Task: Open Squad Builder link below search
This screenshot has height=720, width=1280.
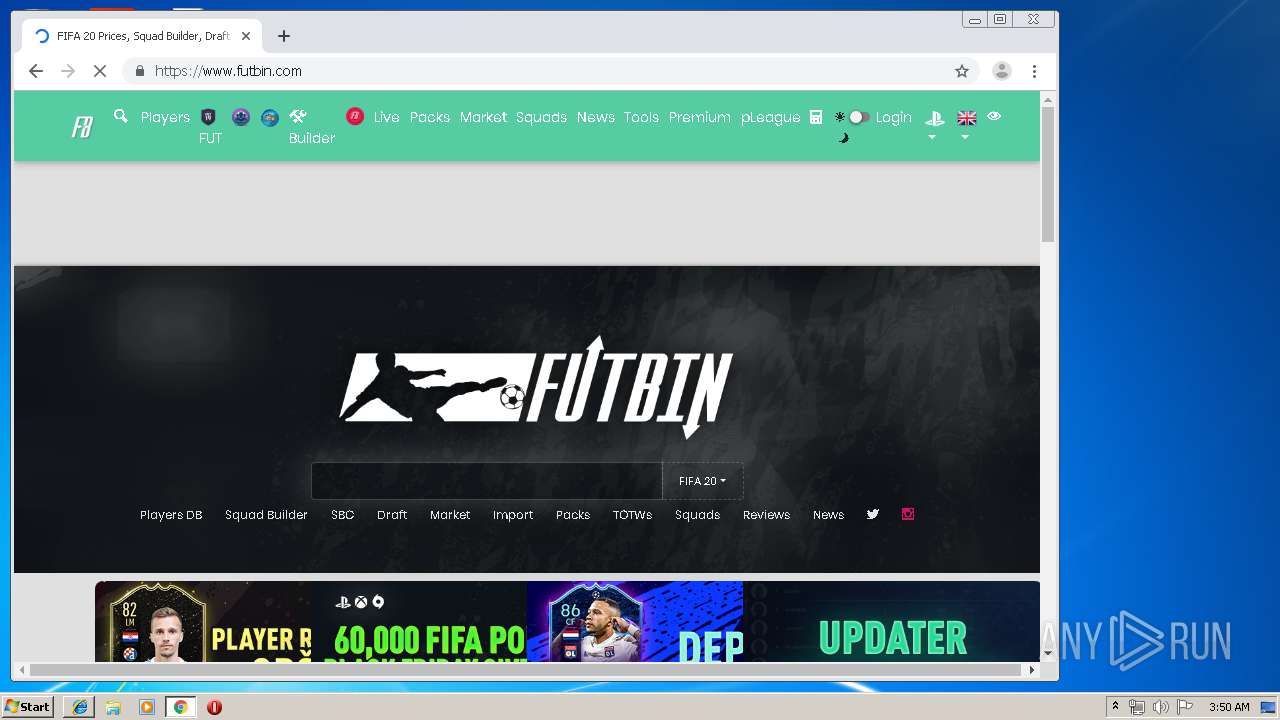Action: tap(266, 515)
